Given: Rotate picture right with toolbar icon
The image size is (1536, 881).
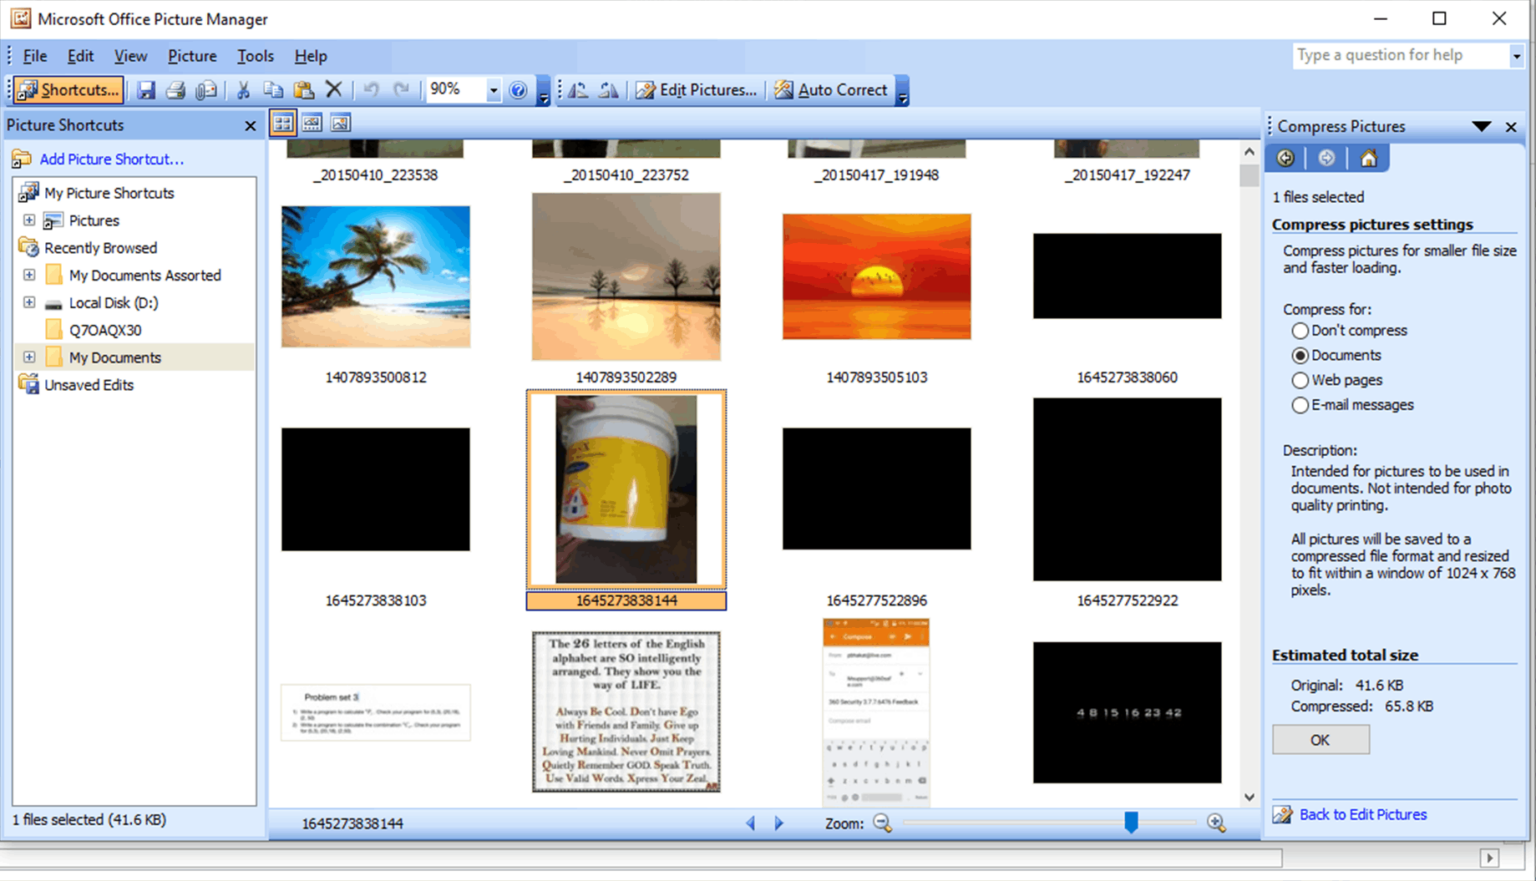Looking at the screenshot, I should 608,90.
